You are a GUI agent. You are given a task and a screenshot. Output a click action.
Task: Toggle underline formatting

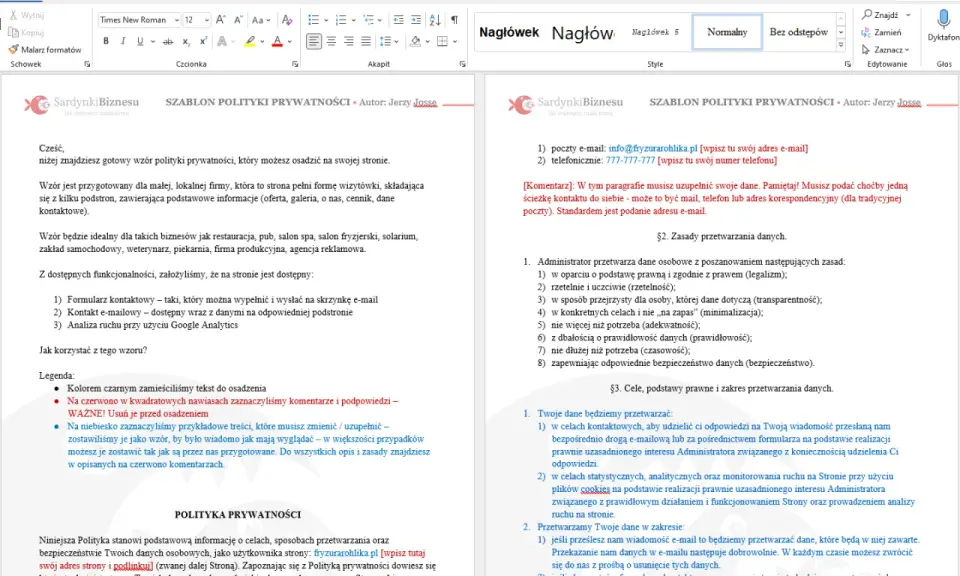coord(140,41)
